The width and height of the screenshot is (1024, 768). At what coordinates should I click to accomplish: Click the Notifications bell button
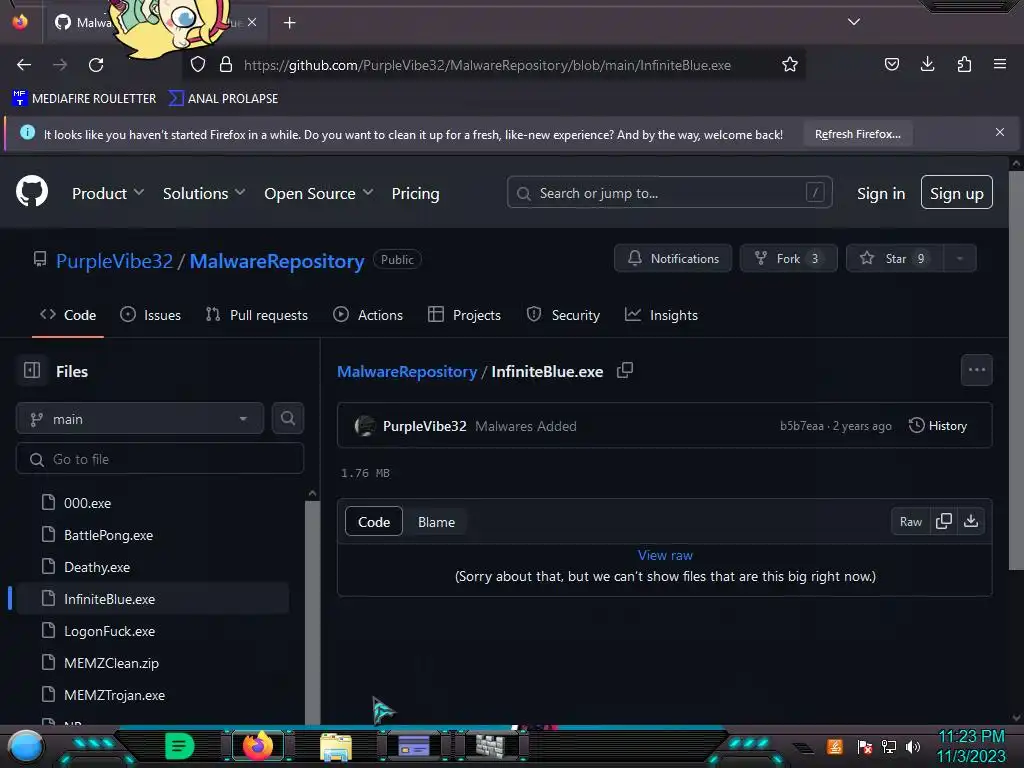coord(673,259)
